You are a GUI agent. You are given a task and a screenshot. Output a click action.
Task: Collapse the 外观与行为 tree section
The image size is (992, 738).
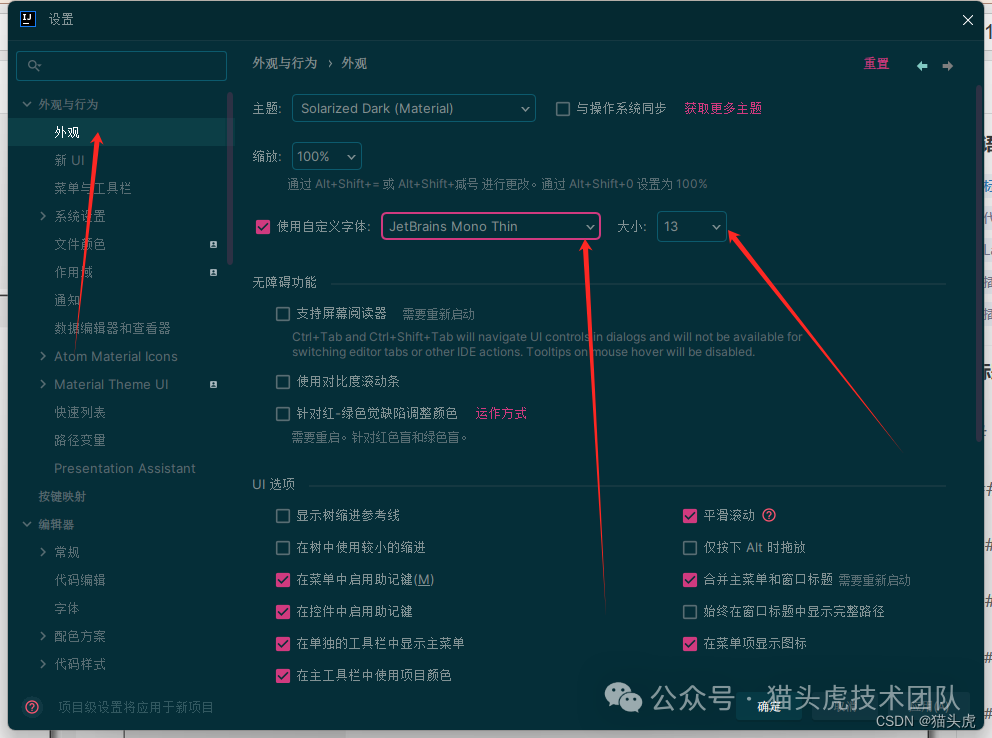point(27,104)
